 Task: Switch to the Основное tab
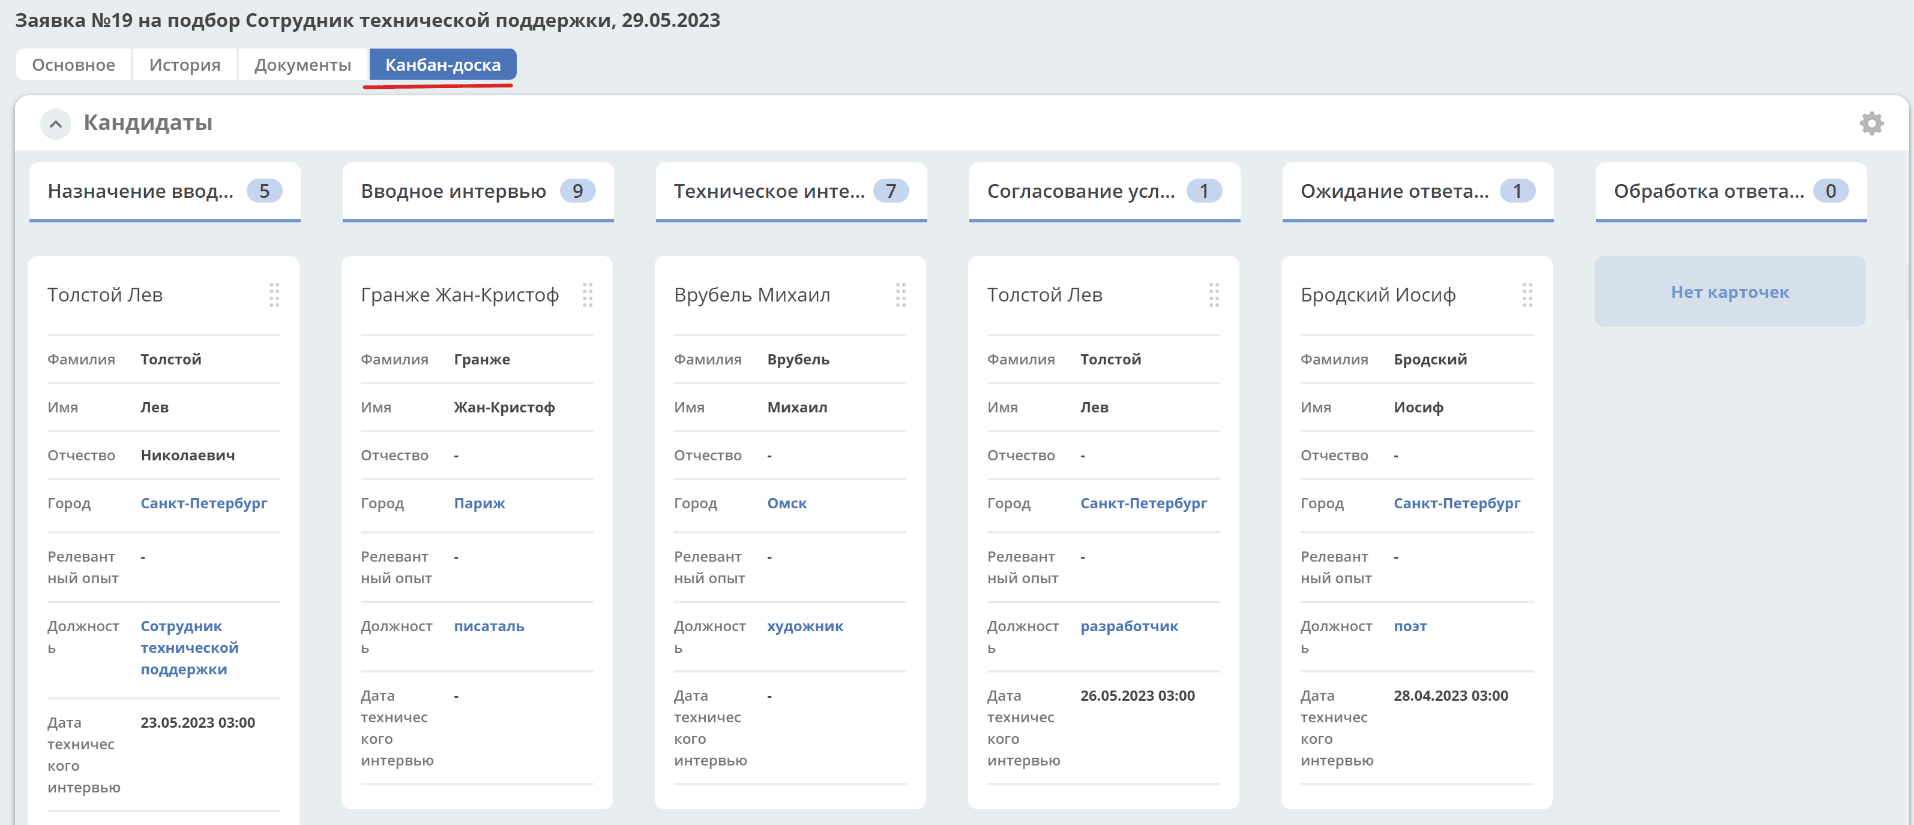click(x=73, y=65)
